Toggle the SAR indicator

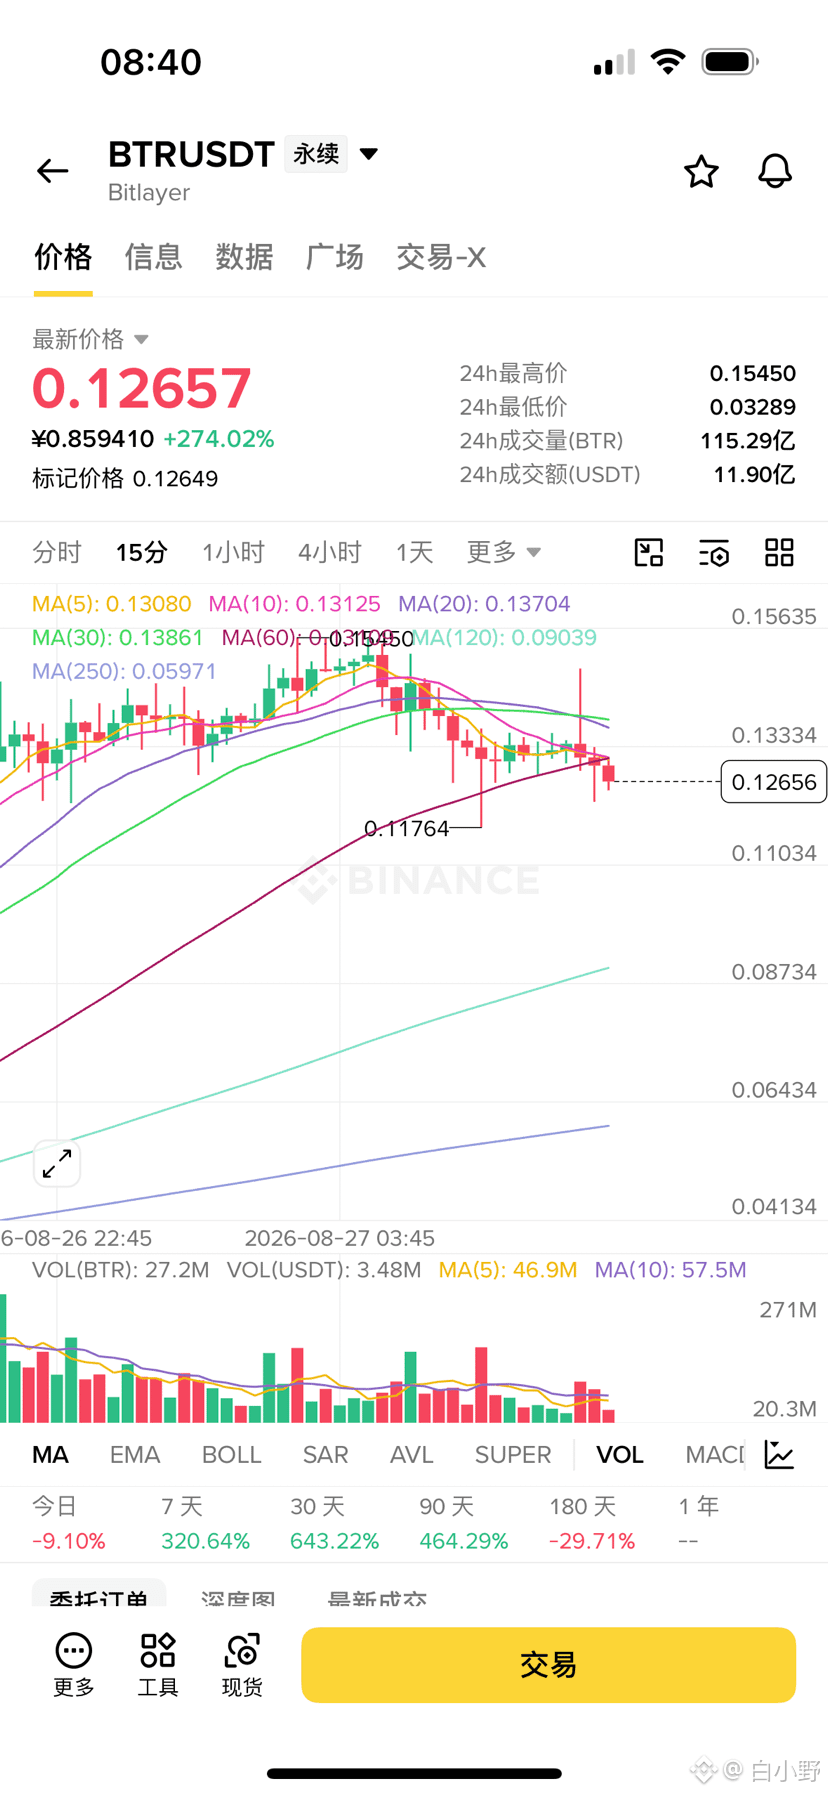[325, 1454]
